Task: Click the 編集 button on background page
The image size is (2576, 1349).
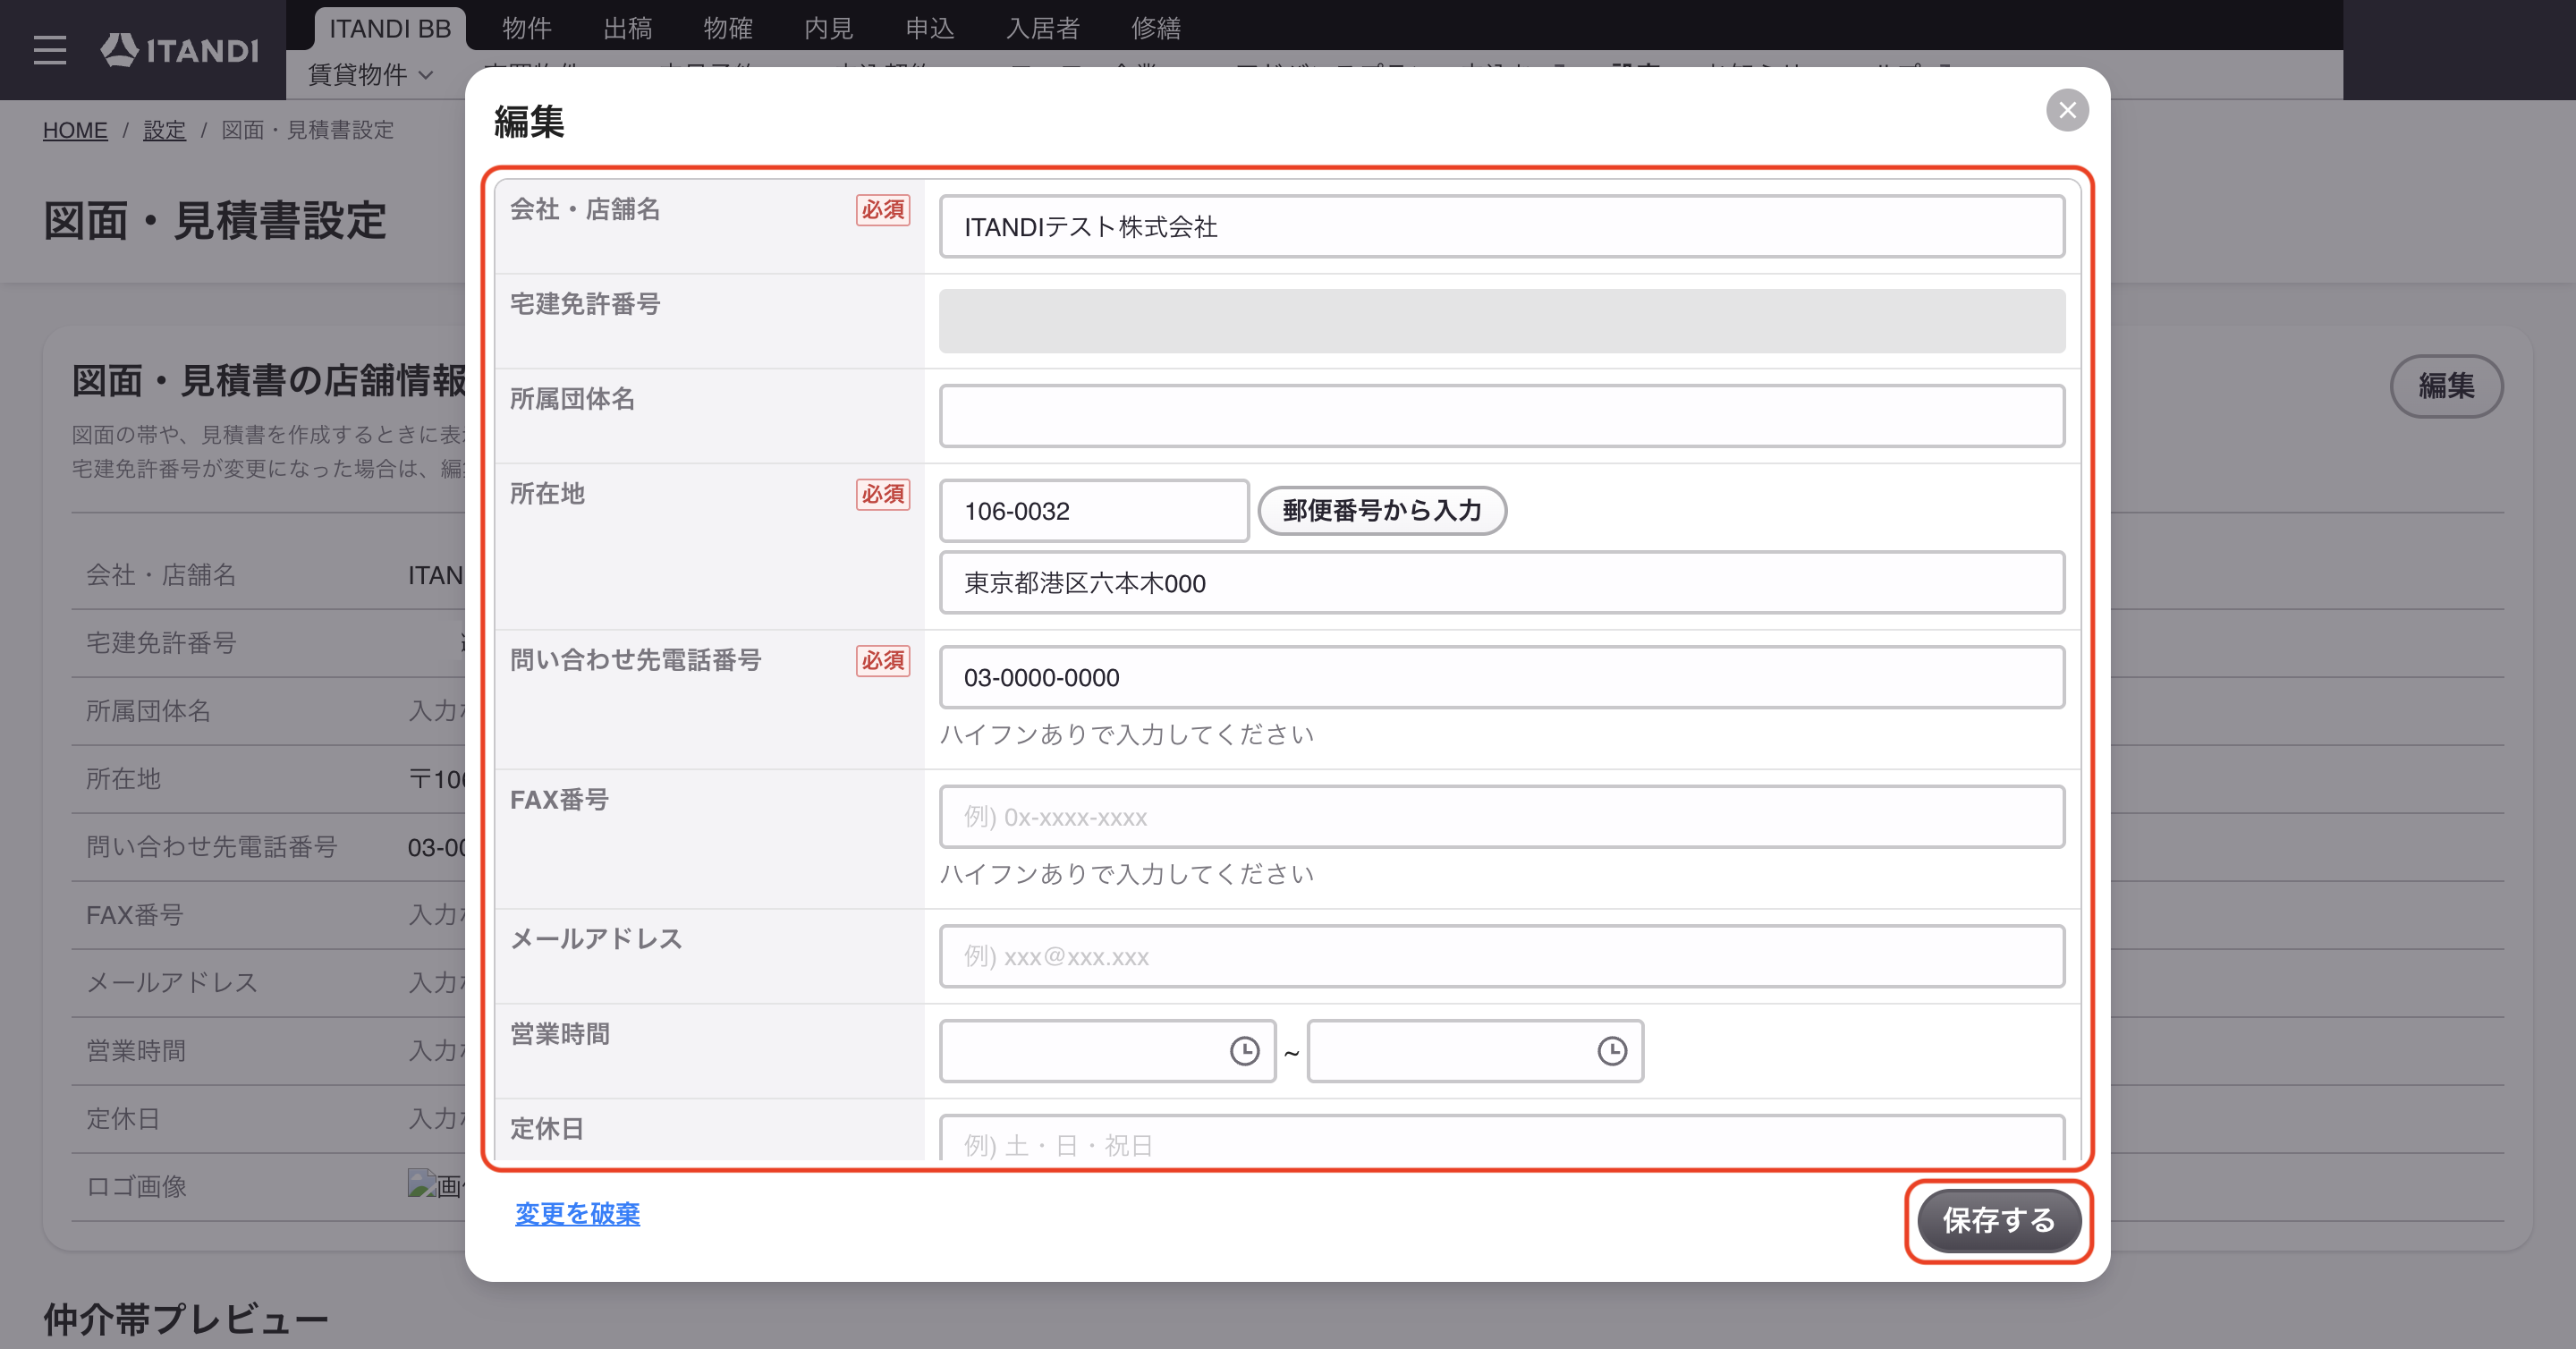Action: 2446,386
